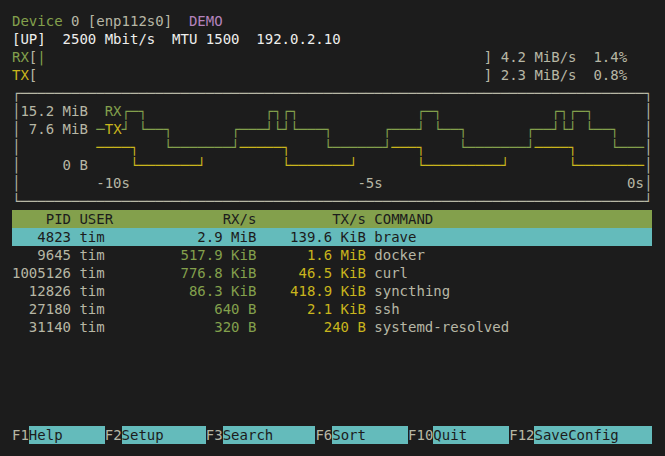Click the 1.6 MiB TX value
The image size is (665, 456).
tap(336, 255)
